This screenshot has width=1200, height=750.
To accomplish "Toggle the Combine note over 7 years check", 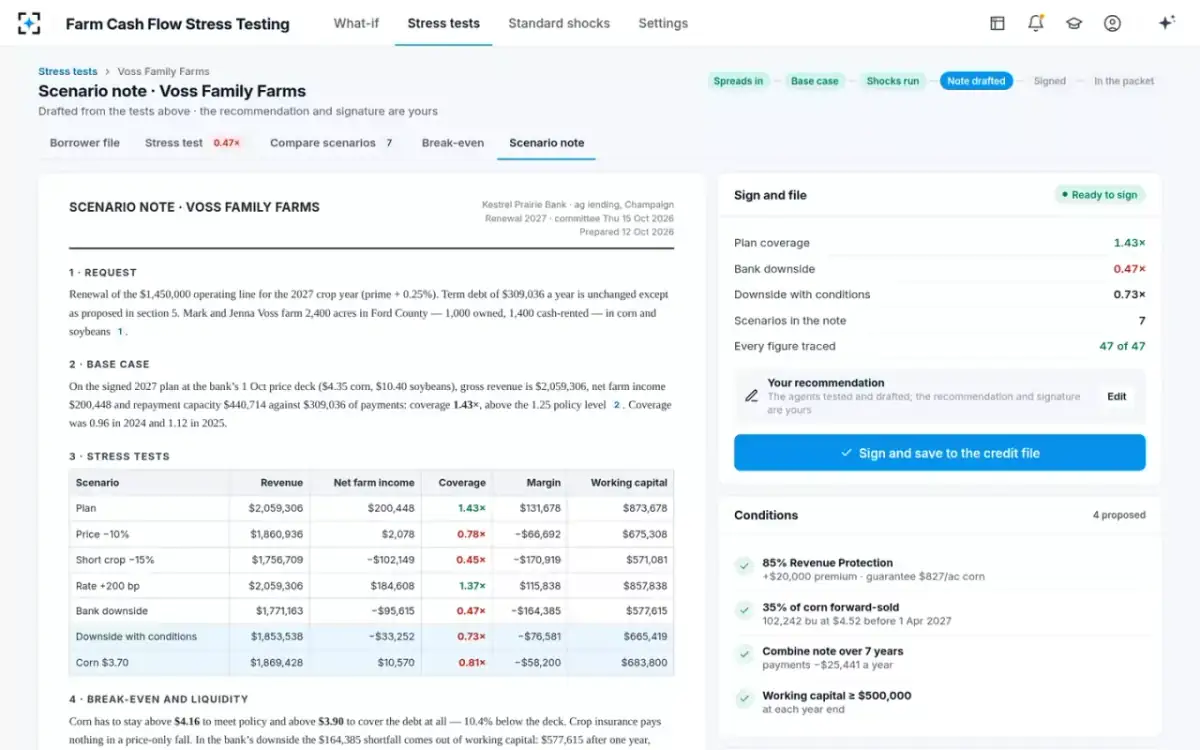I will point(744,655).
